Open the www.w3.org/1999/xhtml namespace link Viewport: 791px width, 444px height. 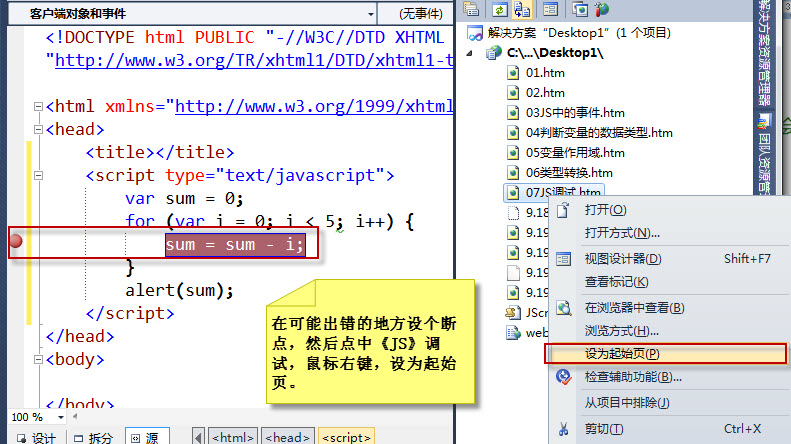click(x=314, y=106)
